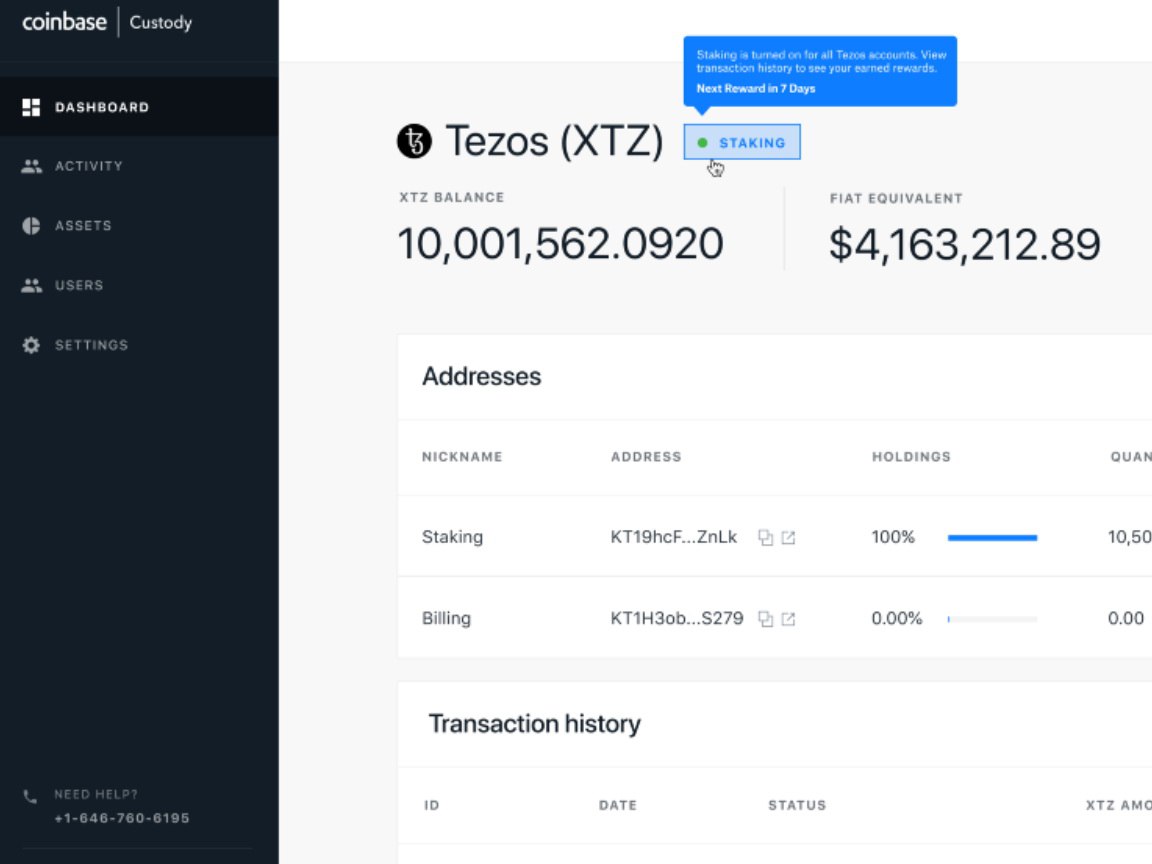Viewport: 1152px width, 864px height.
Task: Open the Assets section
Action: [140, 226]
